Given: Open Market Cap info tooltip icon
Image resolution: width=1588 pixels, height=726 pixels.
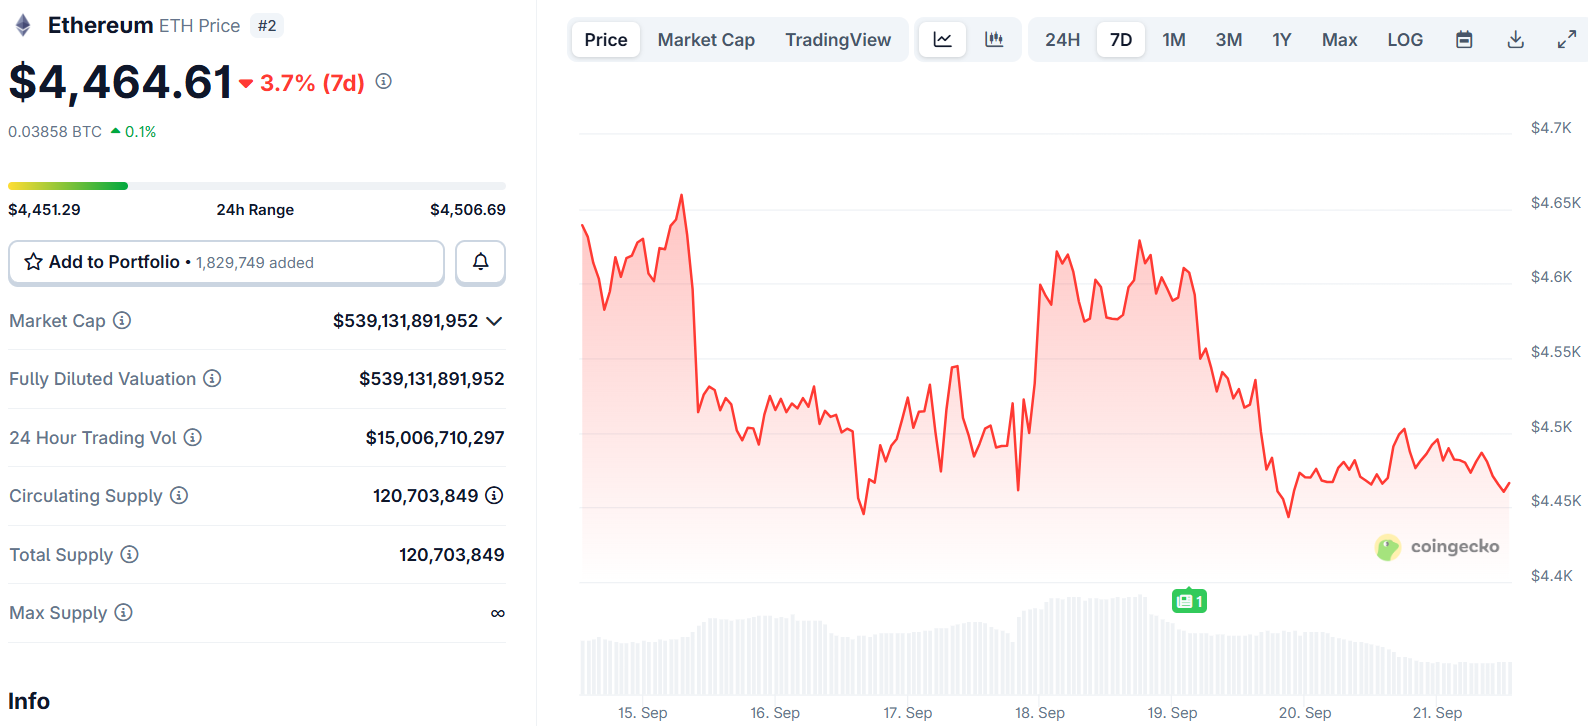Looking at the screenshot, I should tap(122, 320).
